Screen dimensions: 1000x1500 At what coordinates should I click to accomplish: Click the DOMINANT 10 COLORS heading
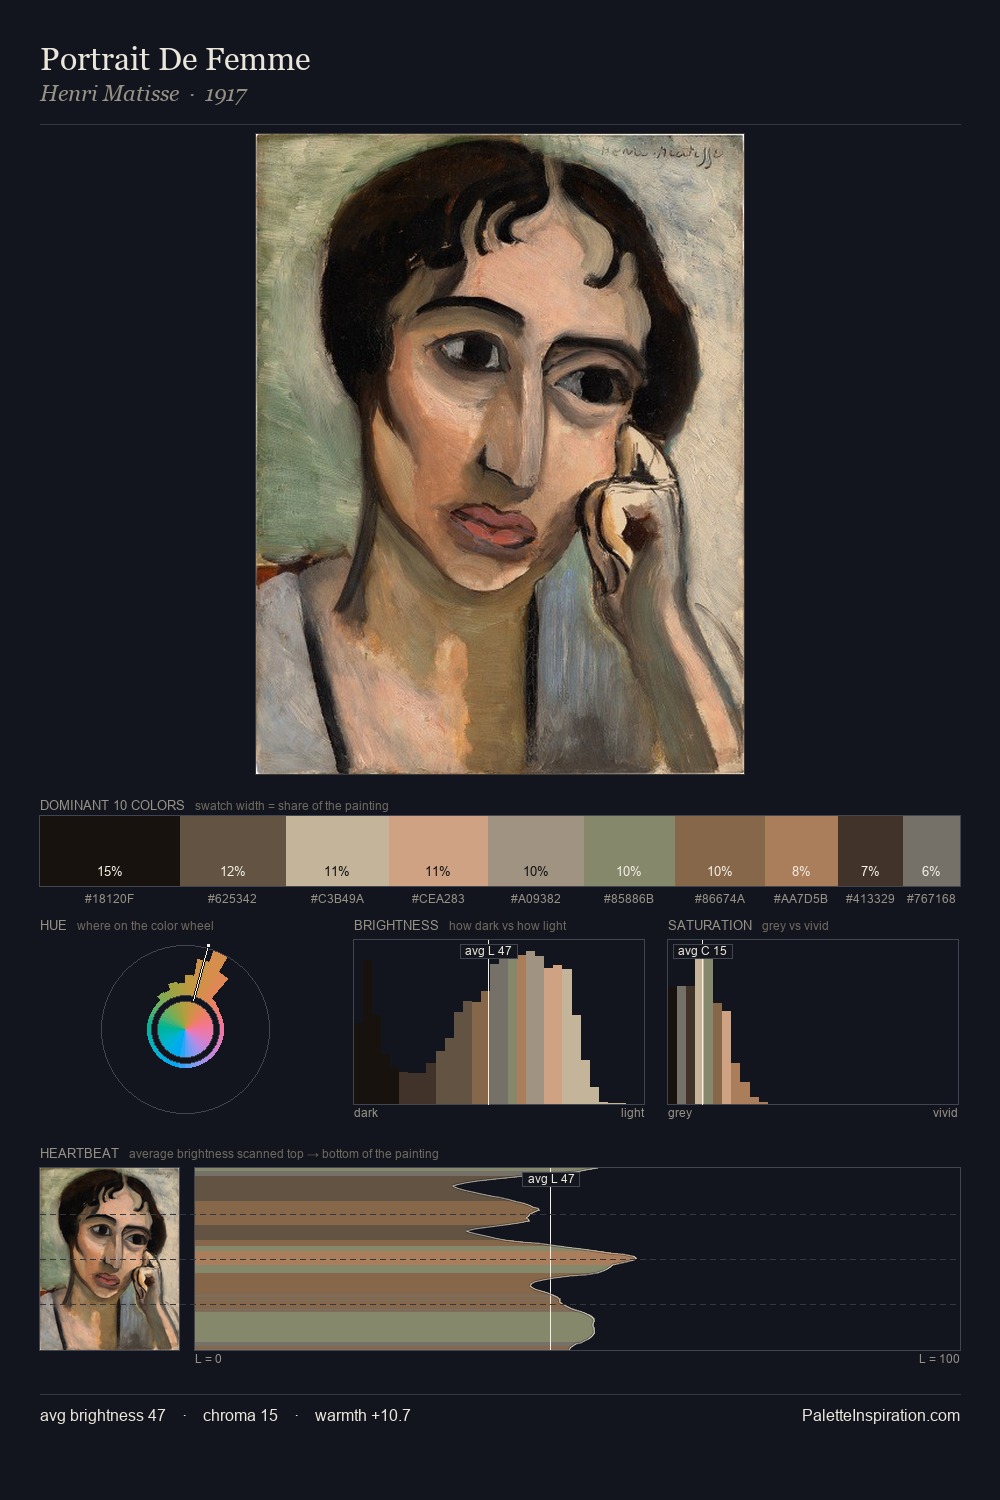click(112, 805)
